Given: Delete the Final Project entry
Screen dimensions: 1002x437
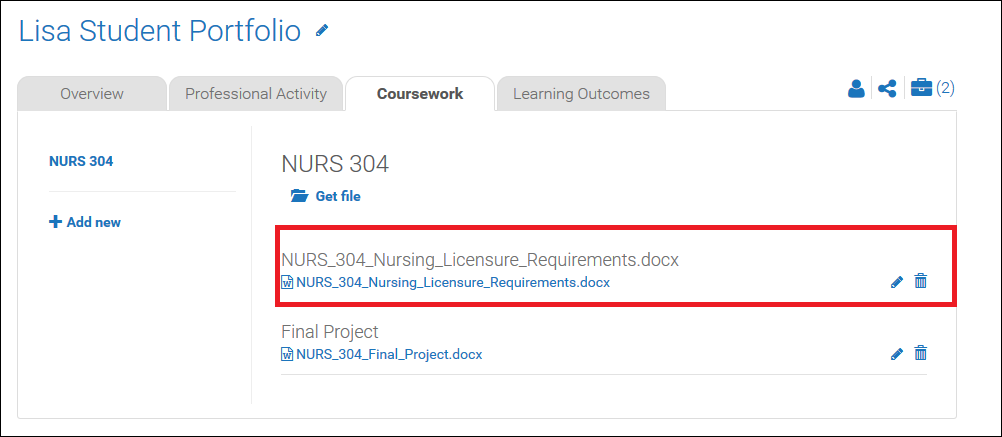Looking at the screenshot, I should click(x=921, y=353).
